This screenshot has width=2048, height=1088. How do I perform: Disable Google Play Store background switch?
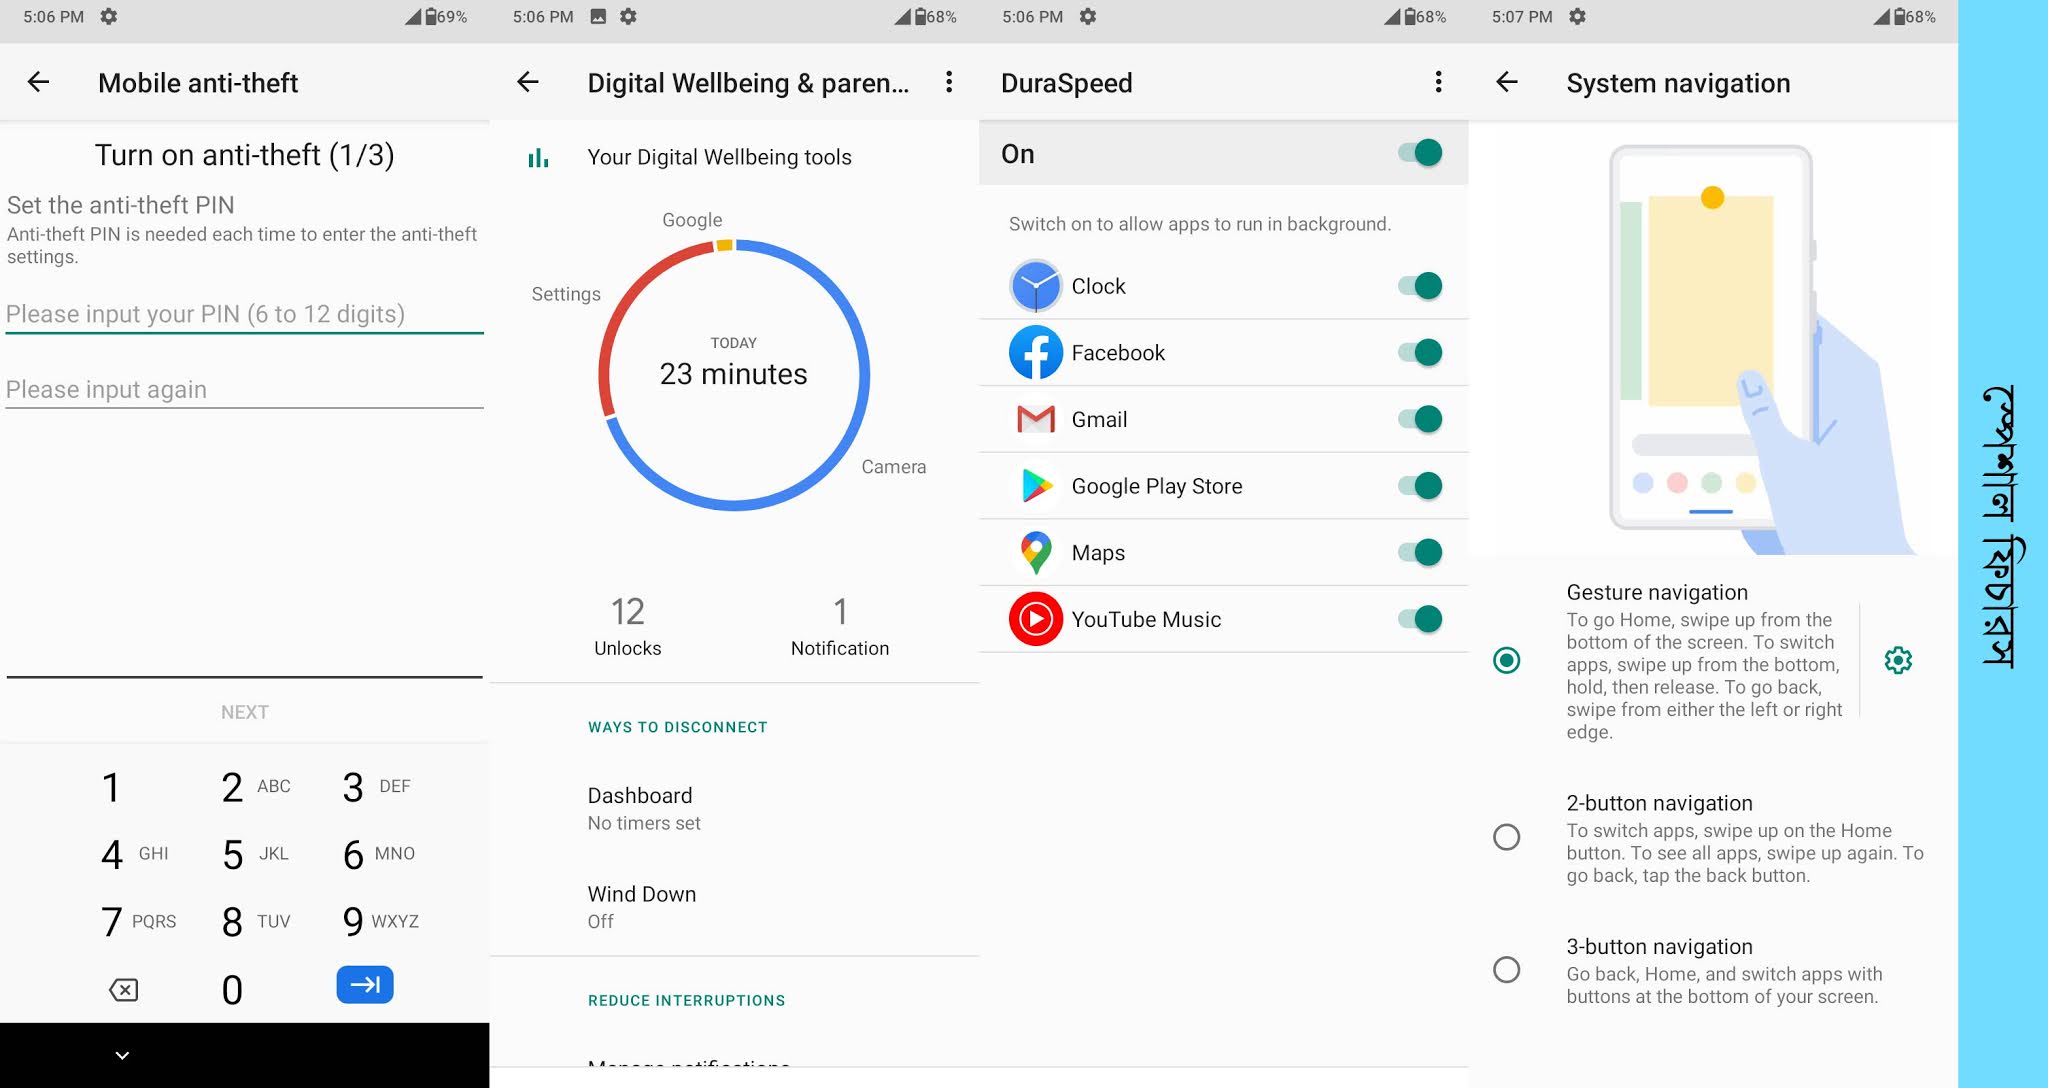coord(1420,486)
